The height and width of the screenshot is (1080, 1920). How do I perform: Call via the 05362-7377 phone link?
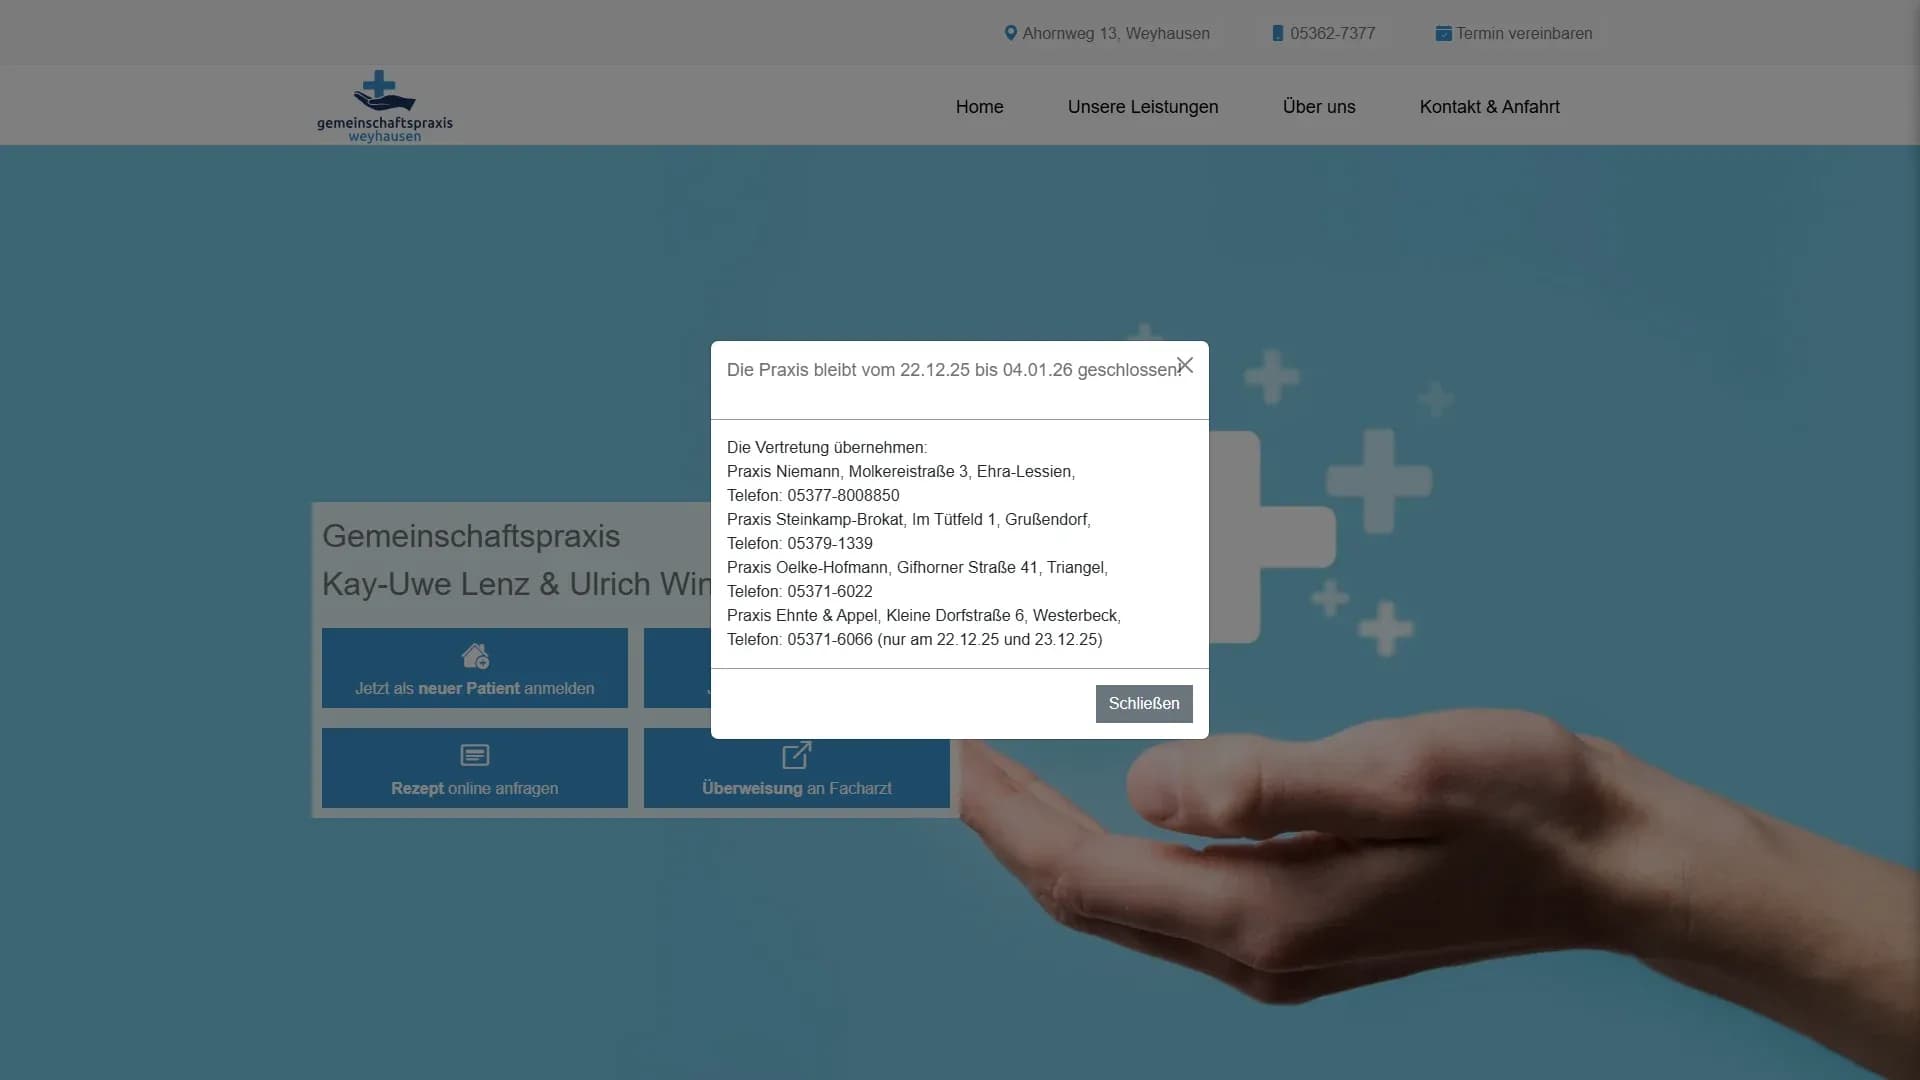[1332, 33]
